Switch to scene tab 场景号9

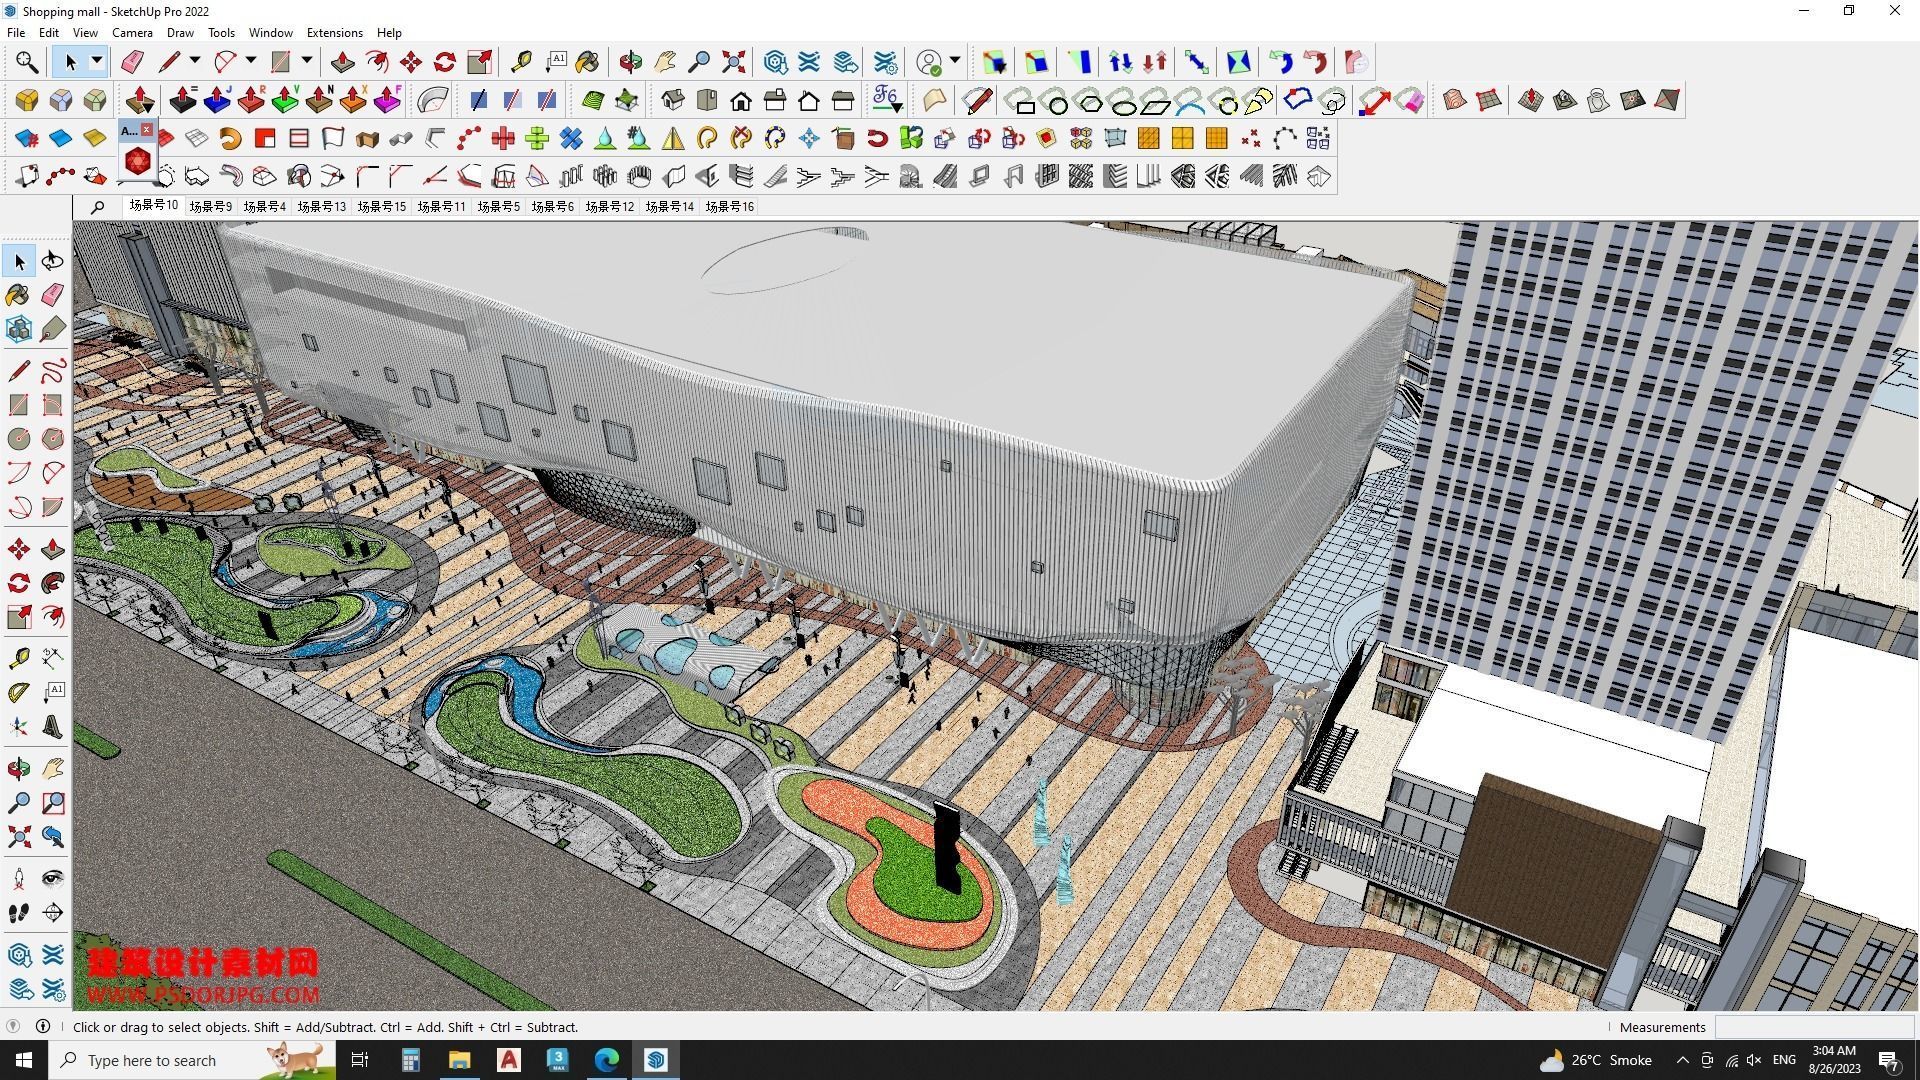click(x=210, y=206)
